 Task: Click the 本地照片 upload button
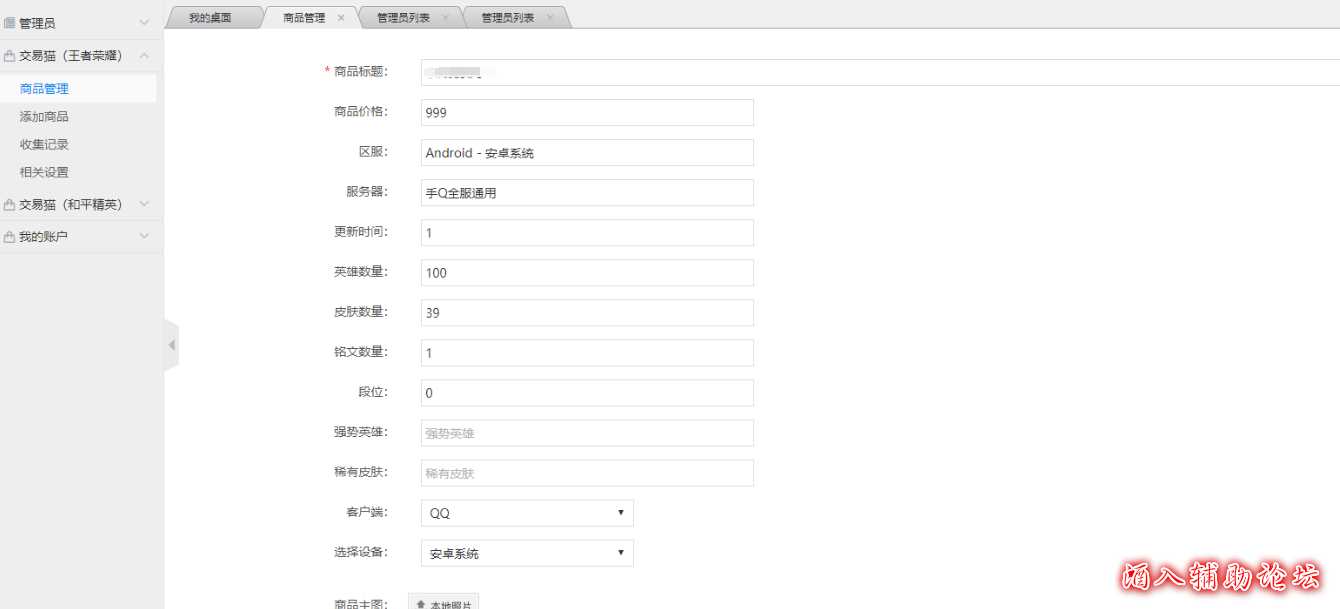tap(444, 603)
